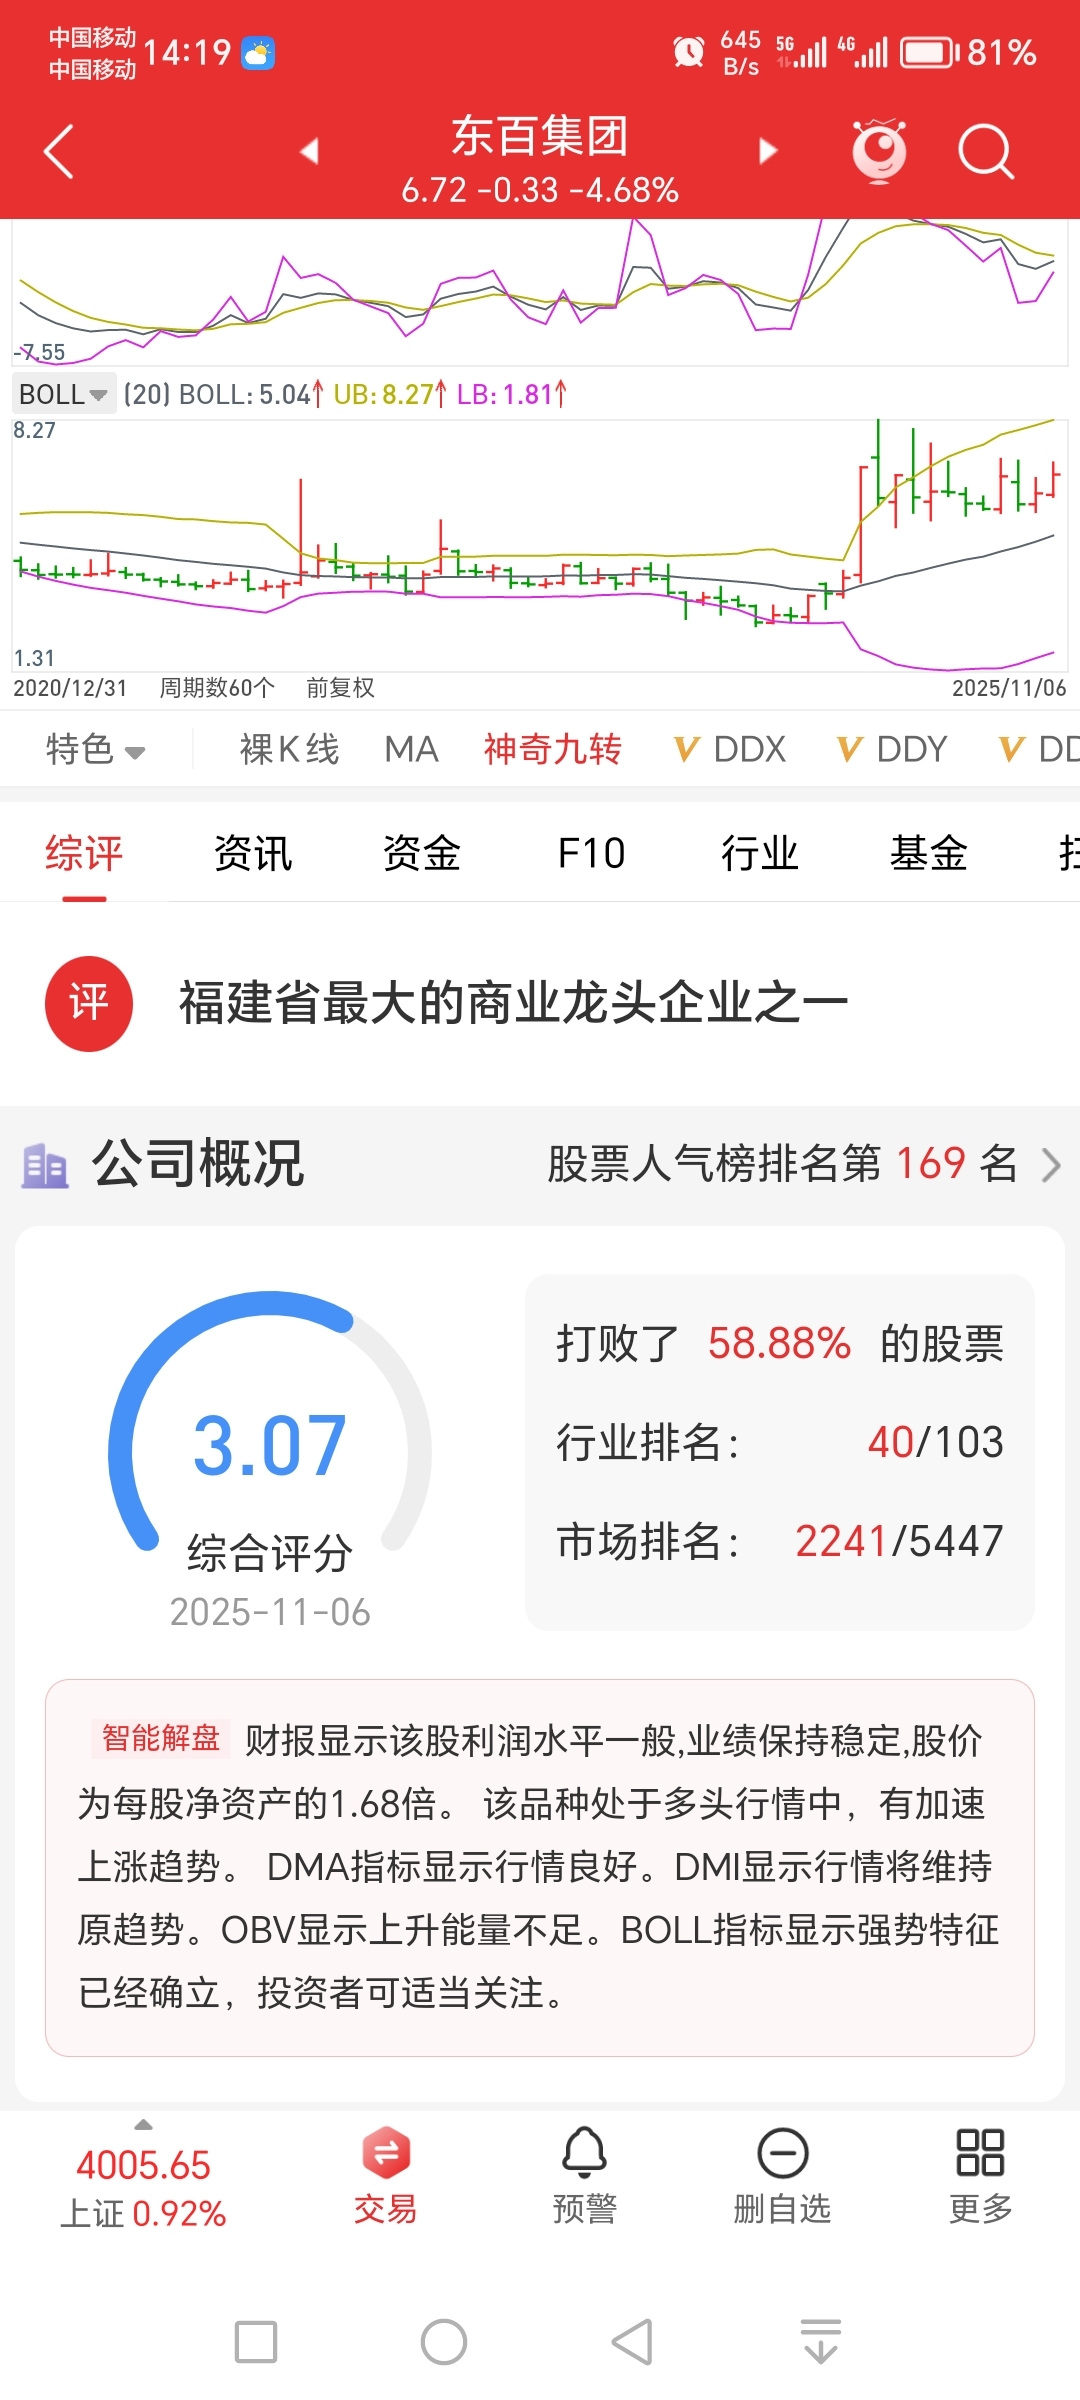Tap date 2025-11-06 under score

pos(270,1612)
